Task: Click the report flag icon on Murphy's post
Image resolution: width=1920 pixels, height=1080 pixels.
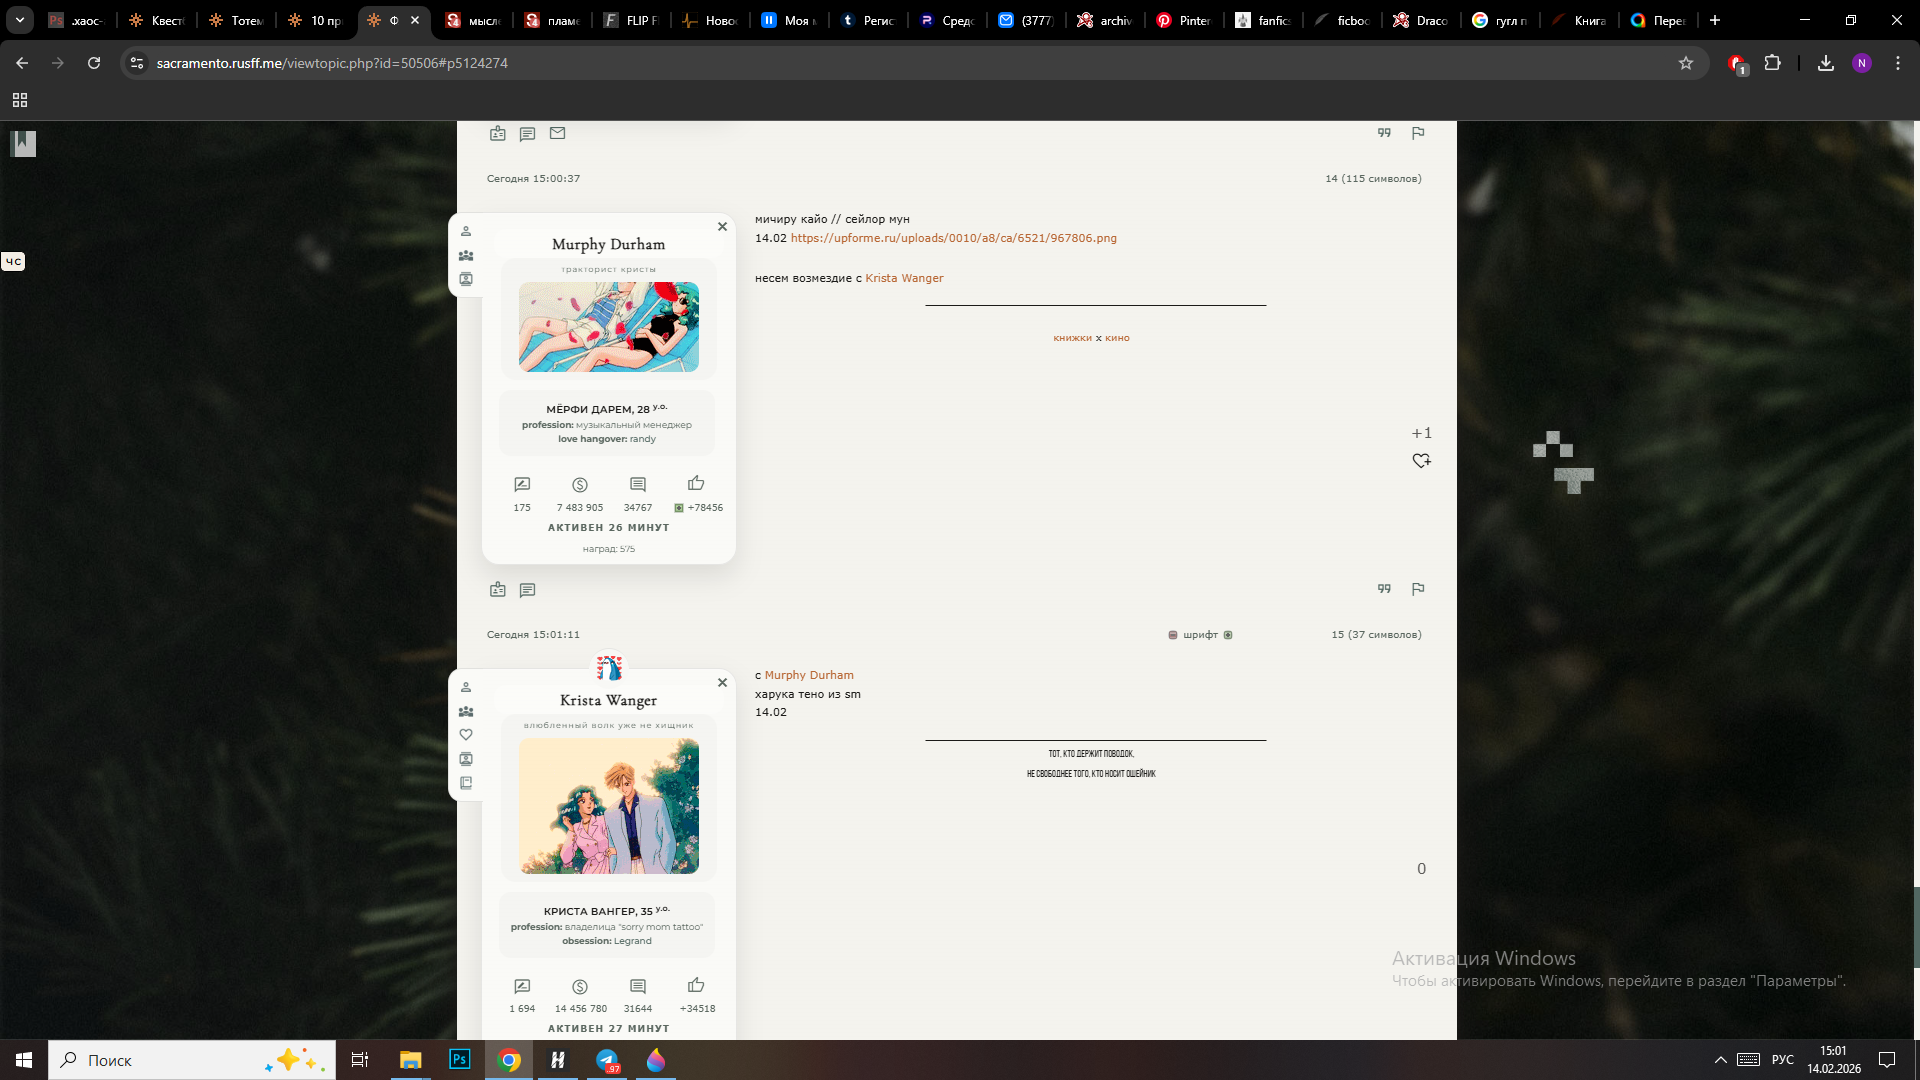Action: point(1418,589)
